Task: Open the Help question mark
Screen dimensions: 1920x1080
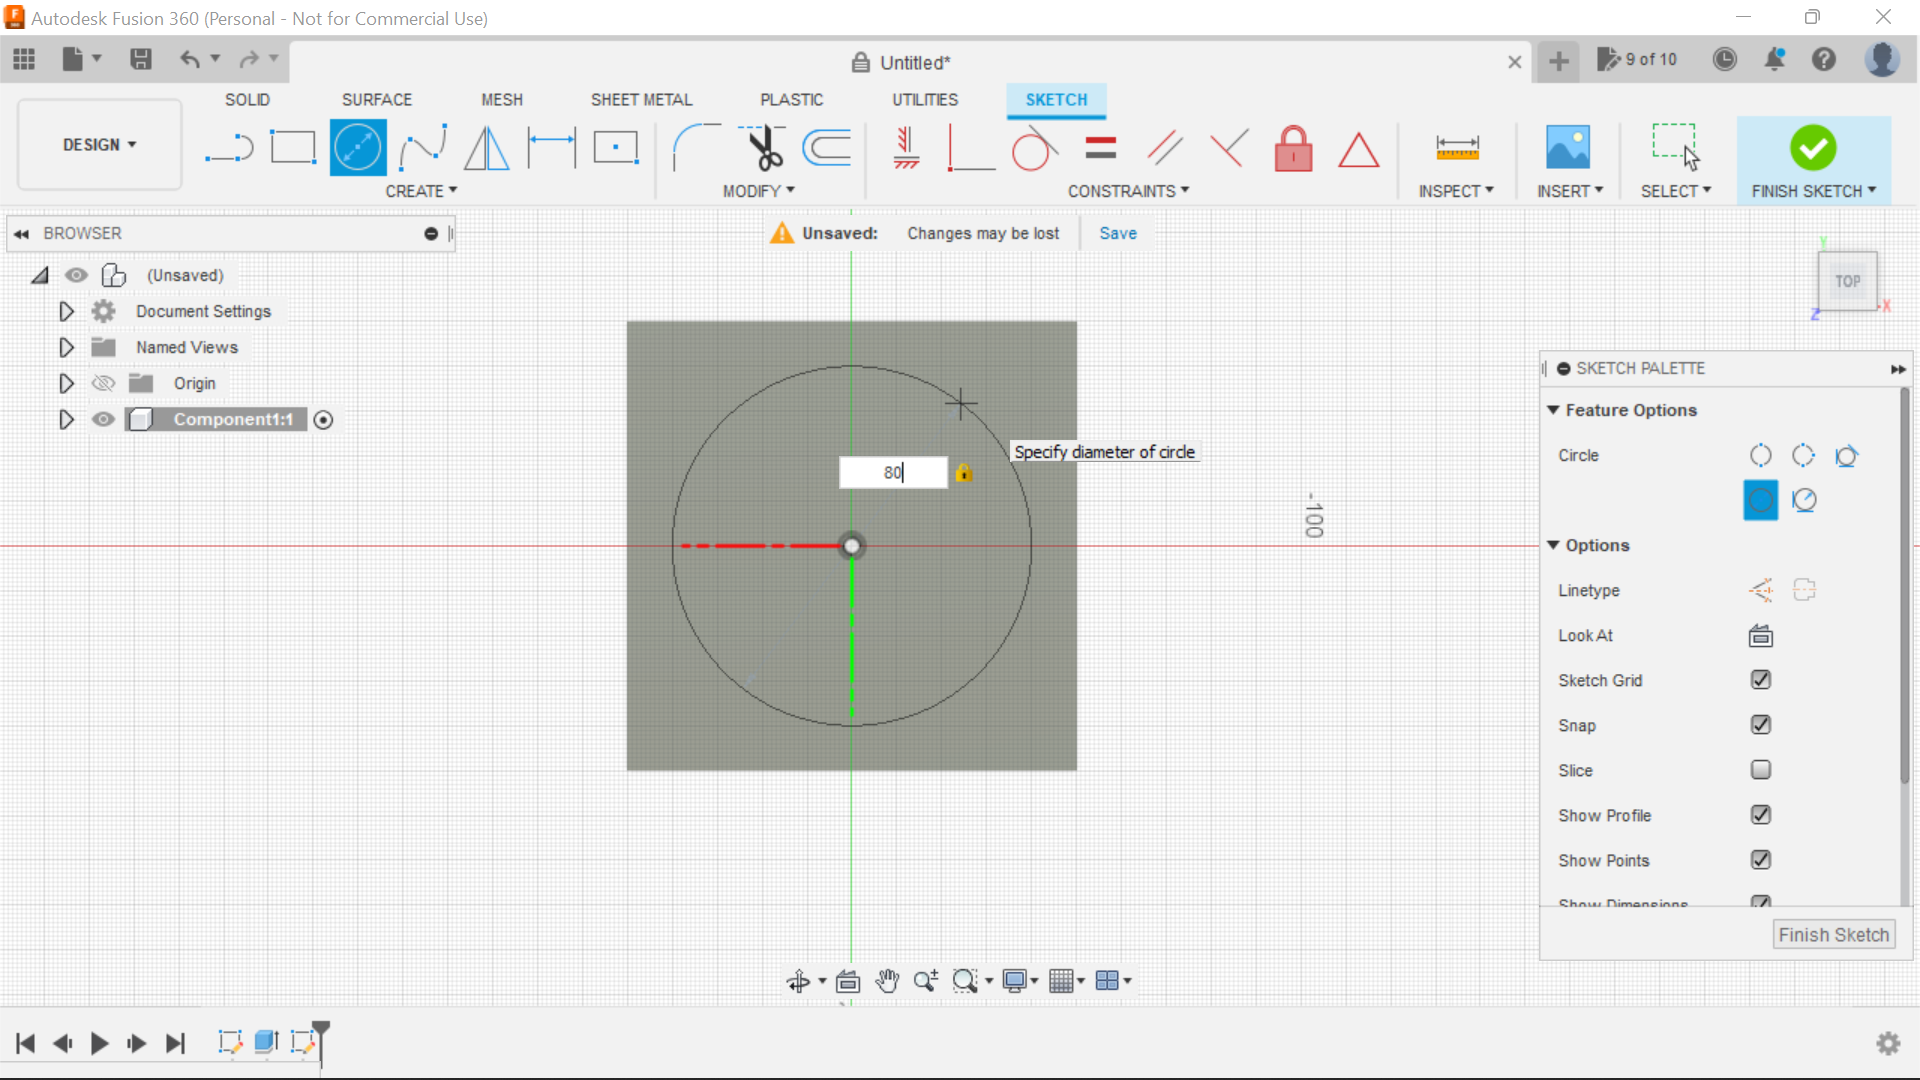Action: click(x=1824, y=60)
